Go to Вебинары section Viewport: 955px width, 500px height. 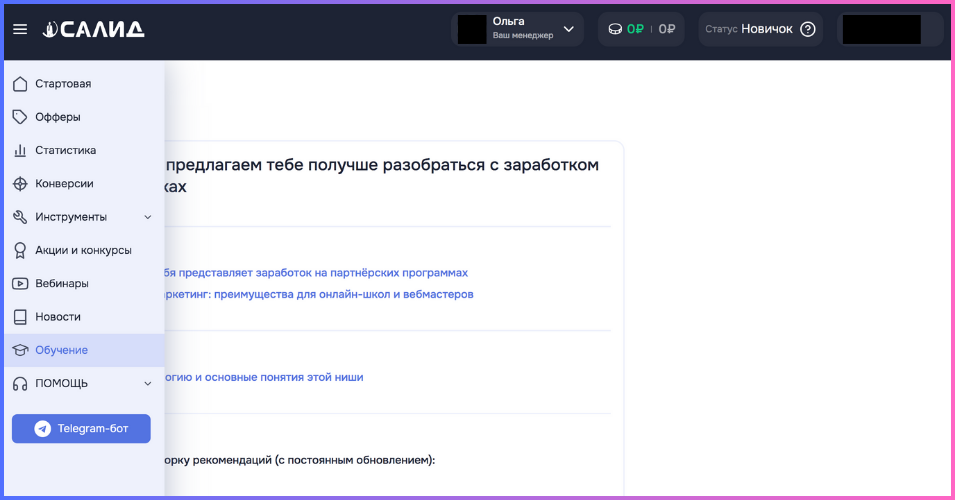click(84, 284)
